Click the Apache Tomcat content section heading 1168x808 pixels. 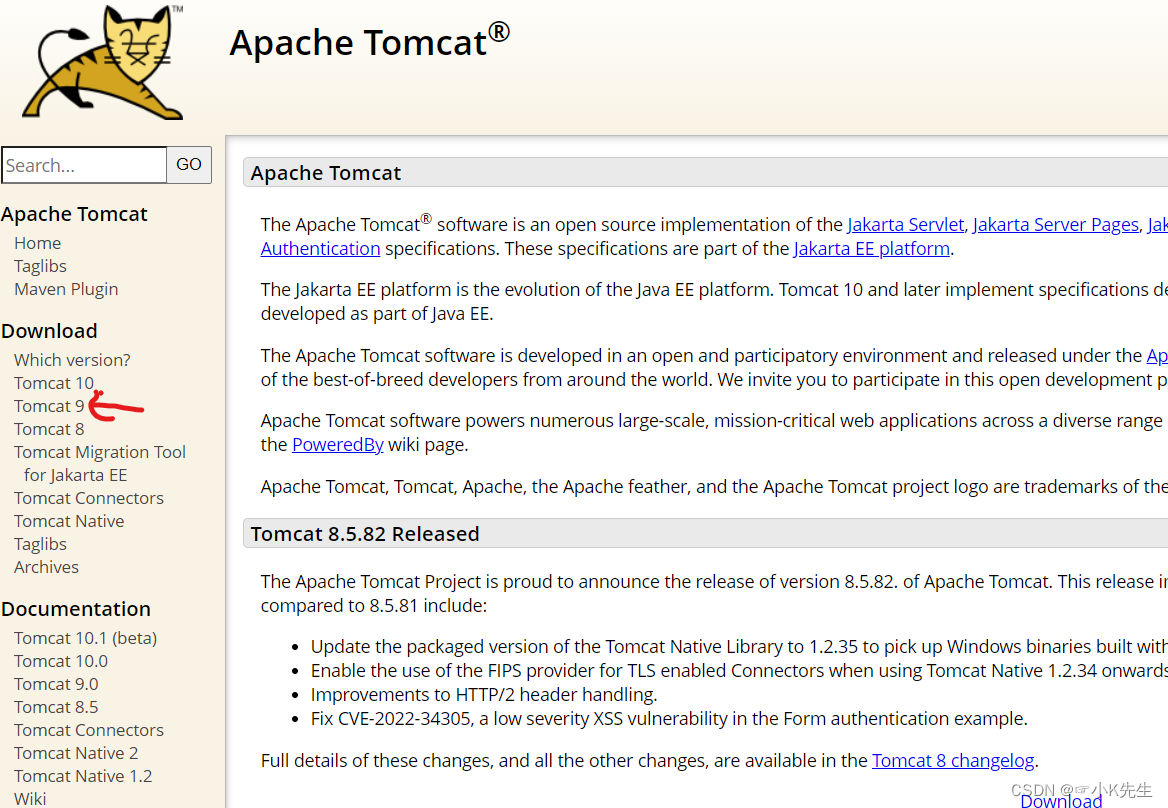[326, 173]
